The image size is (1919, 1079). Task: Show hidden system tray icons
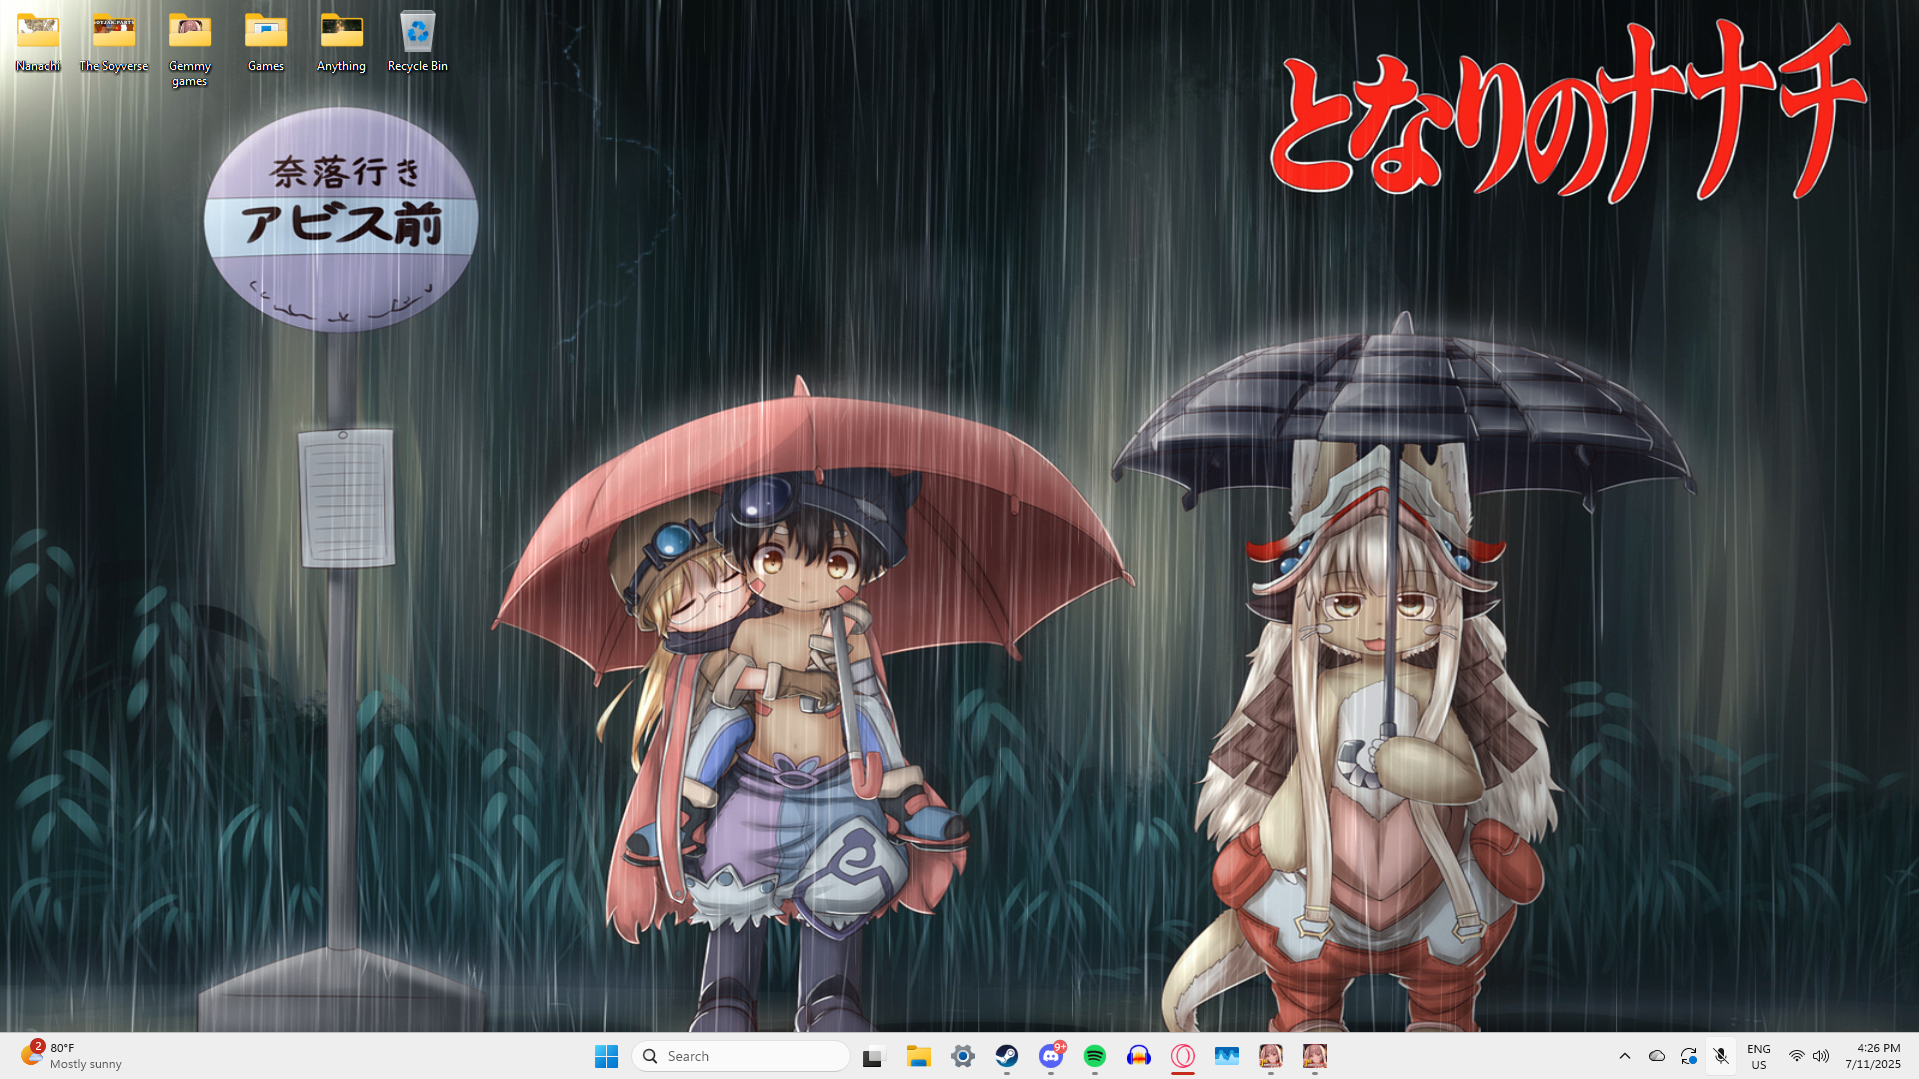point(1625,1056)
